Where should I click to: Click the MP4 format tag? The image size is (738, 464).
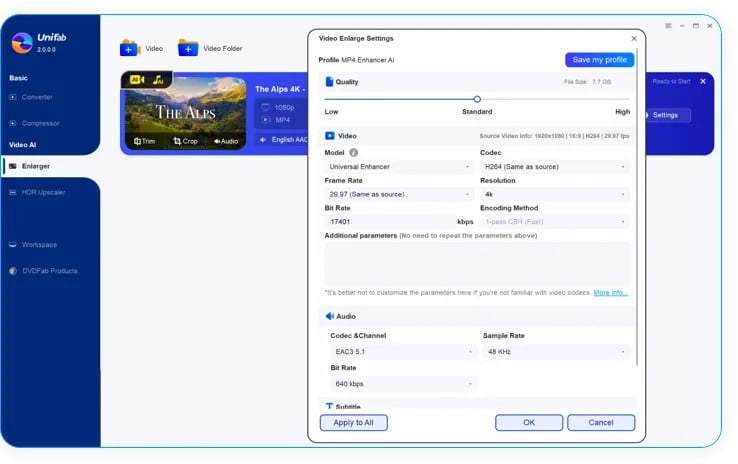click(277, 120)
